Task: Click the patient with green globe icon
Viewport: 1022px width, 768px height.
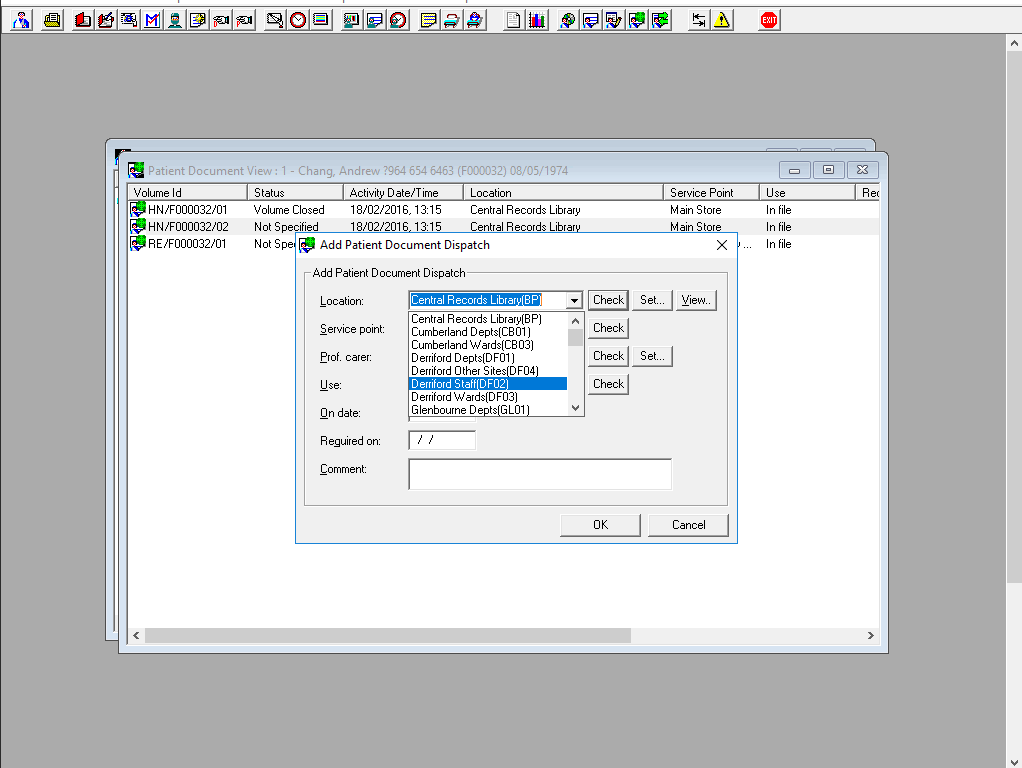Action: (x=637, y=20)
